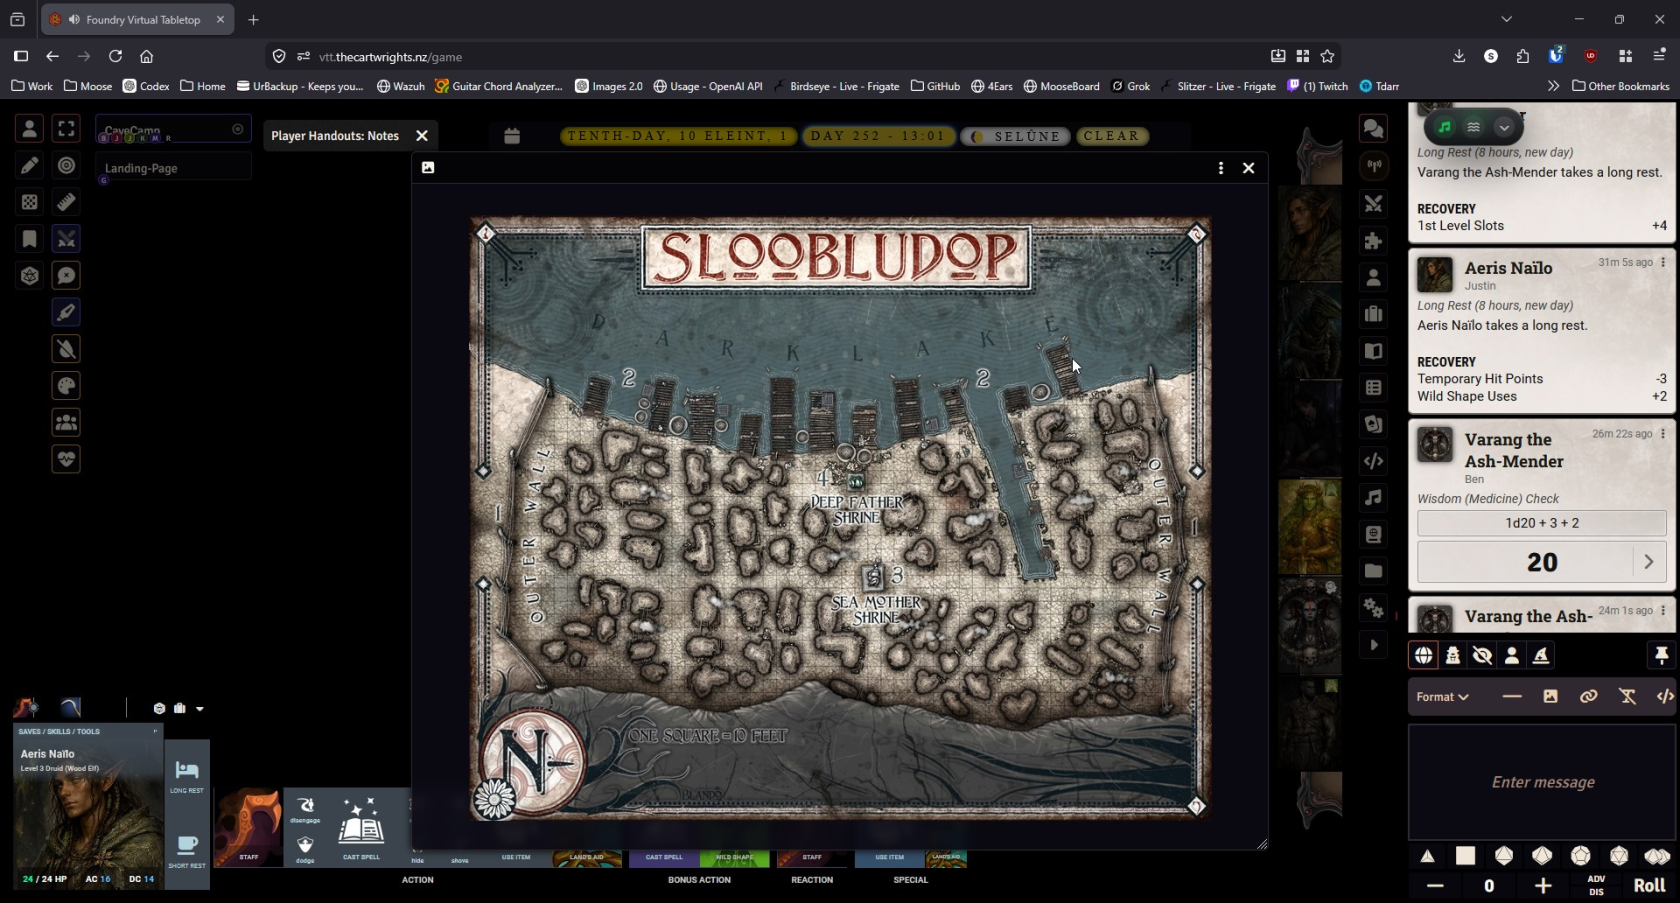Decrease the dice modifier with minus
This screenshot has height=903, width=1680.
point(1435,886)
